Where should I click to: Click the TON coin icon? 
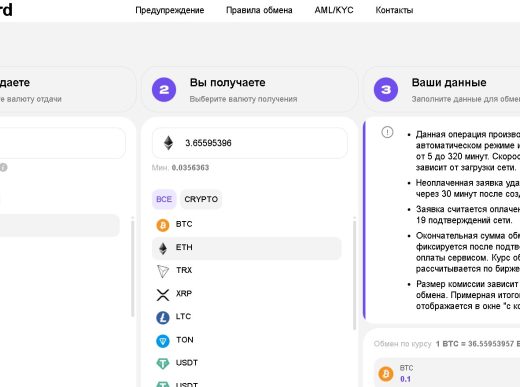[x=163, y=341]
